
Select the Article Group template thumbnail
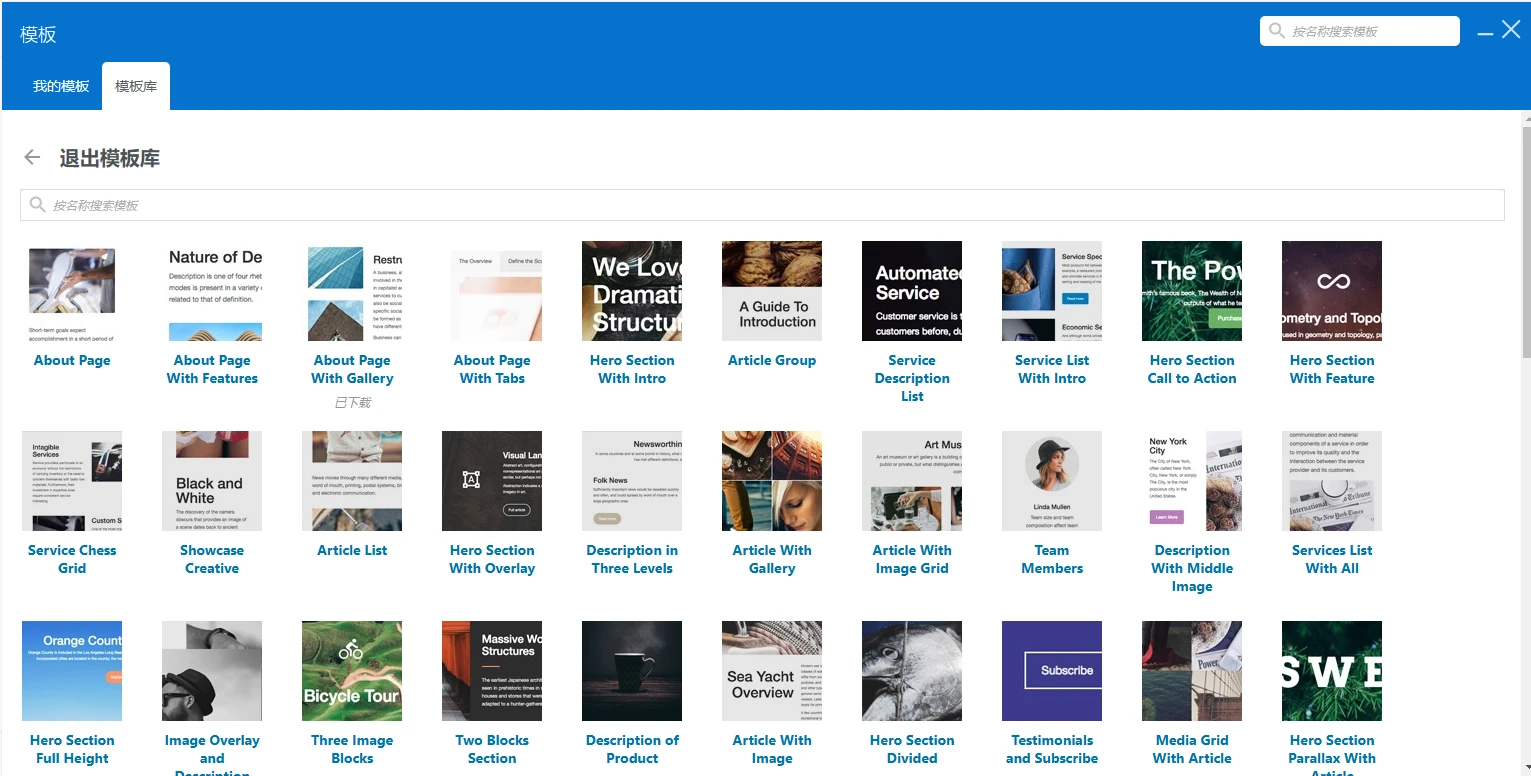click(771, 290)
